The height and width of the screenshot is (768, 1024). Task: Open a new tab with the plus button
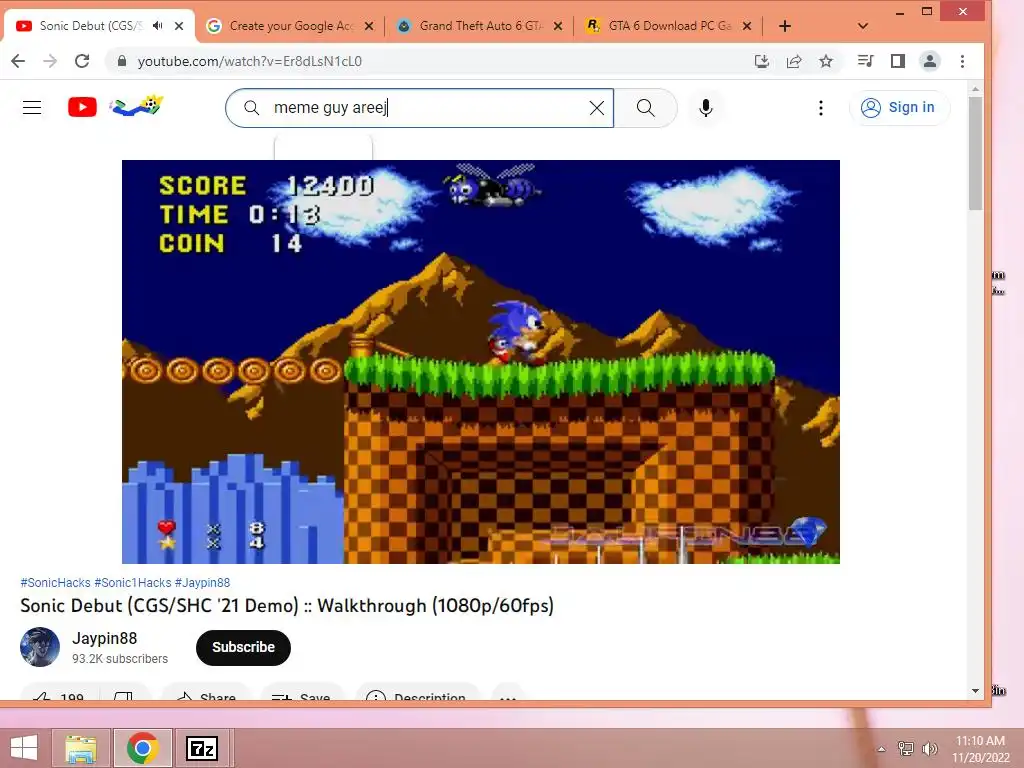pyautogui.click(x=785, y=26)
